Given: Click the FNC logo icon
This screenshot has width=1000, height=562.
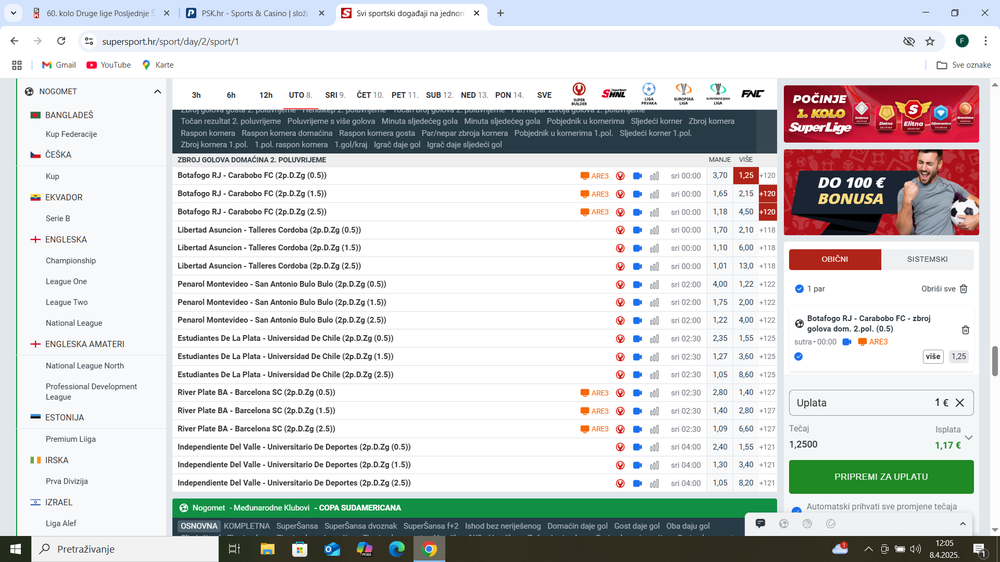Looking at the screenshot, I should point(752,93).
